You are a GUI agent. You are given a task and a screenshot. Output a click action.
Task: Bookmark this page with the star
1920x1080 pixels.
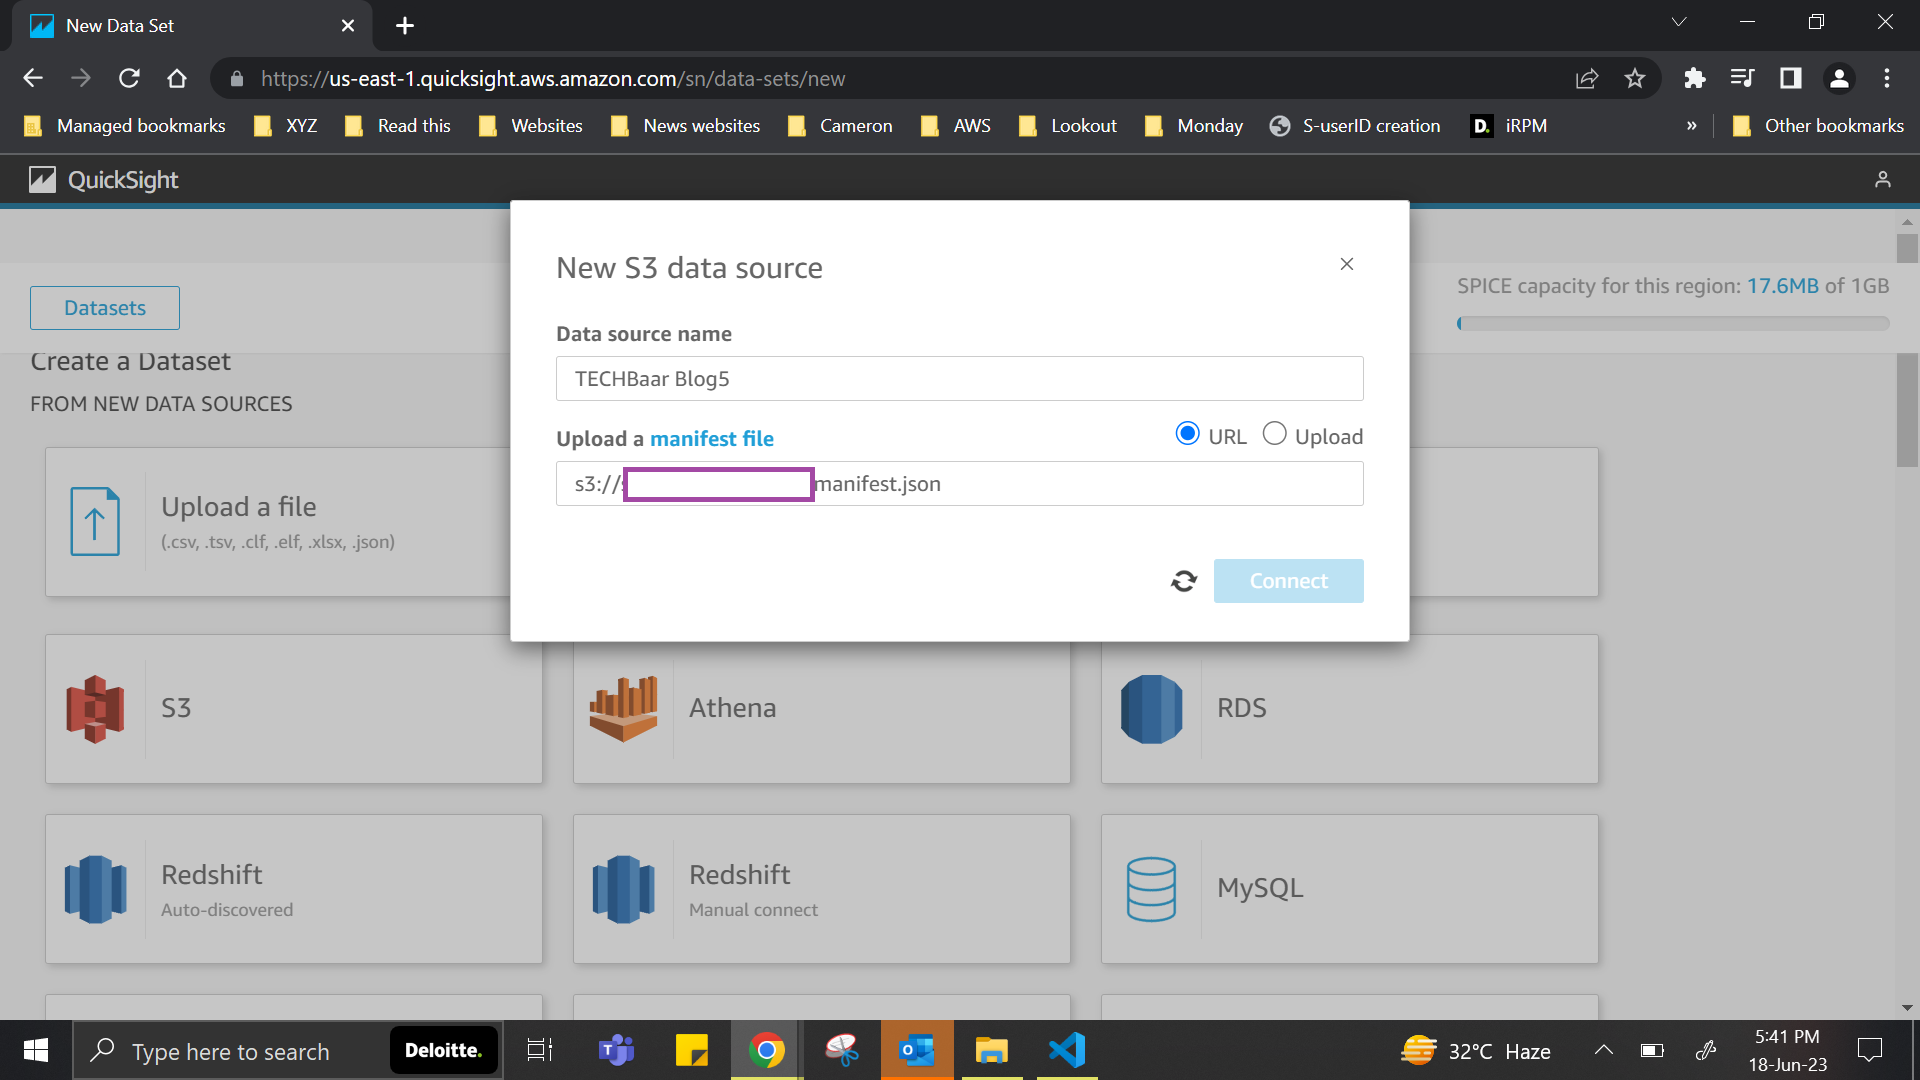pyautogui.click(x=1635, y=78)
